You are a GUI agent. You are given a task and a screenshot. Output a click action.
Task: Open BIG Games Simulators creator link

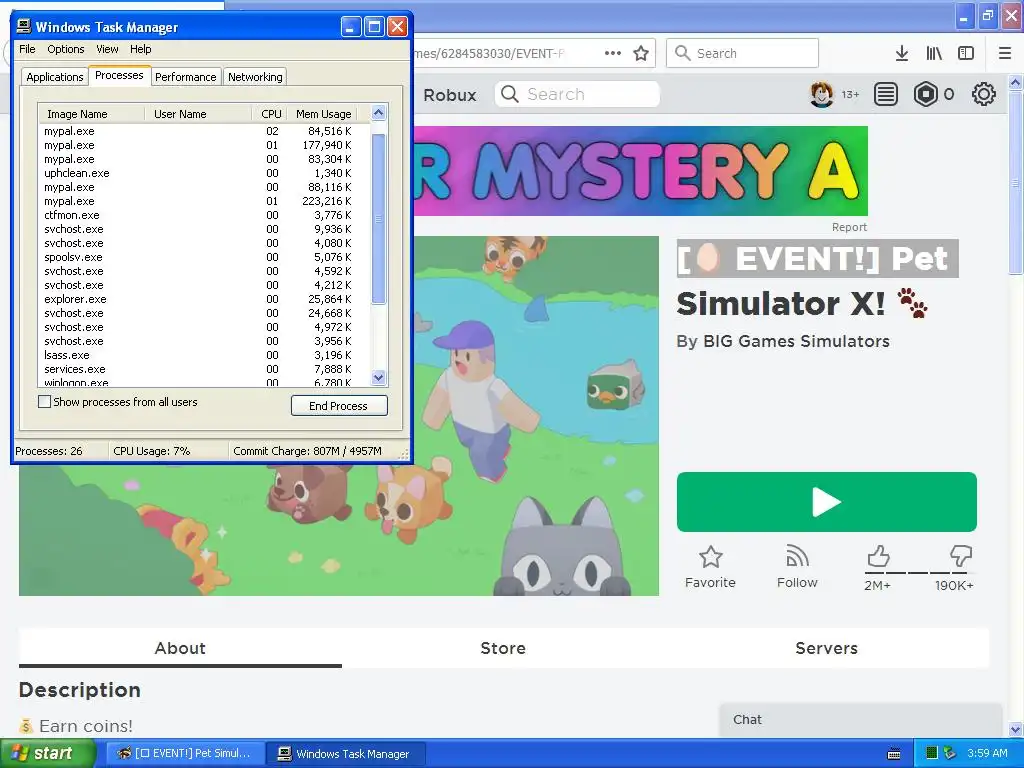pyautogui.click(x=796, y=342)
